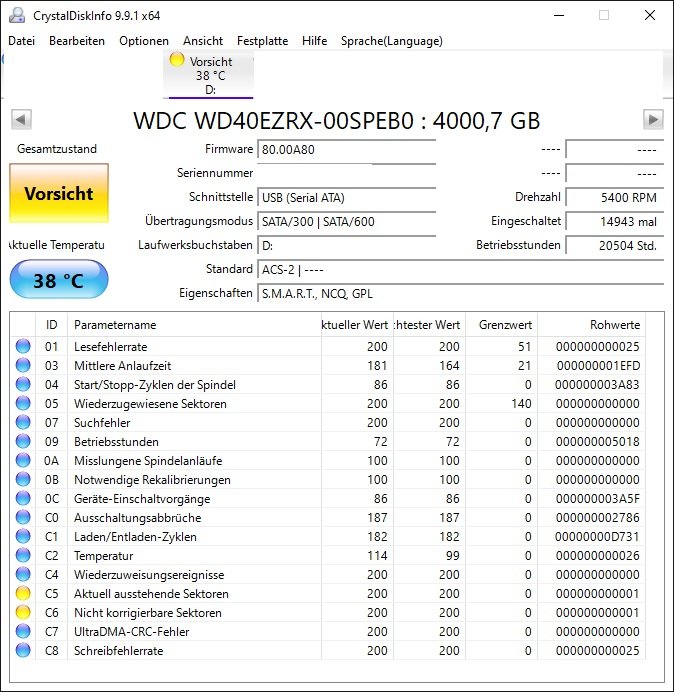Image resolution: width=674 pixels, height=692 pixels.
Task: Click blue status orb for Misslungene Spindelanläufe
Action: click(x=23, y=460)
